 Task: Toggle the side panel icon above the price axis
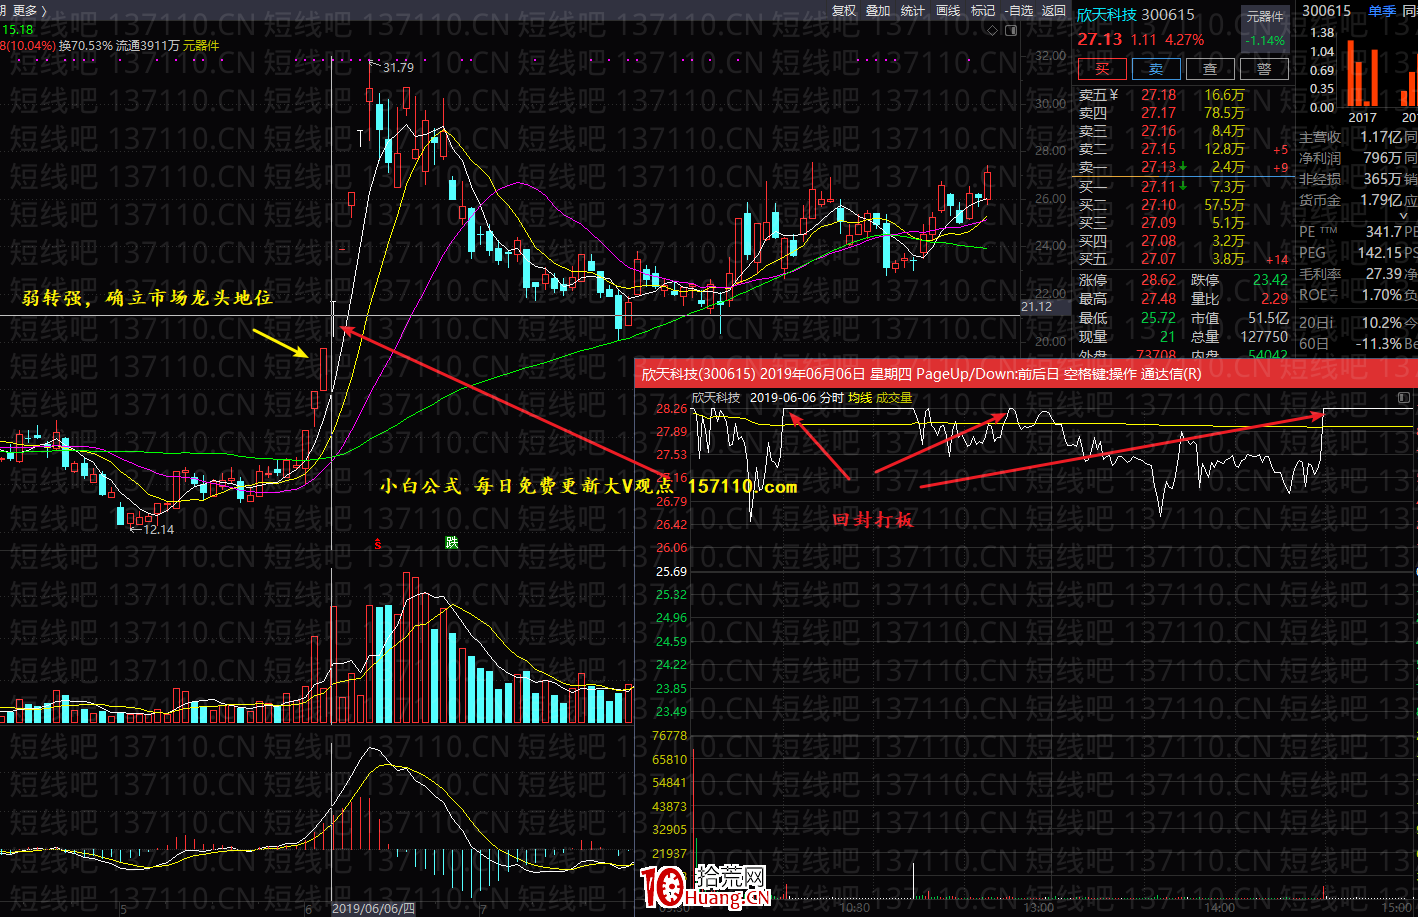1011,30
